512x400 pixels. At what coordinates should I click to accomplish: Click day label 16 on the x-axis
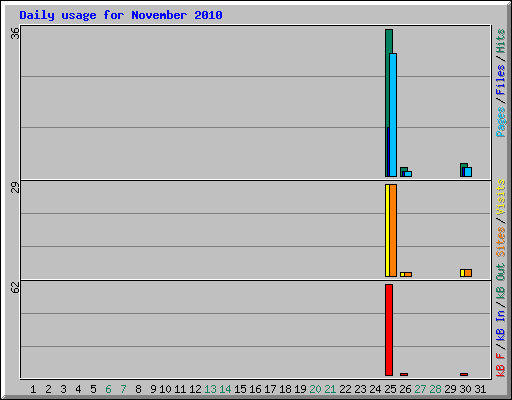point(255,389)
